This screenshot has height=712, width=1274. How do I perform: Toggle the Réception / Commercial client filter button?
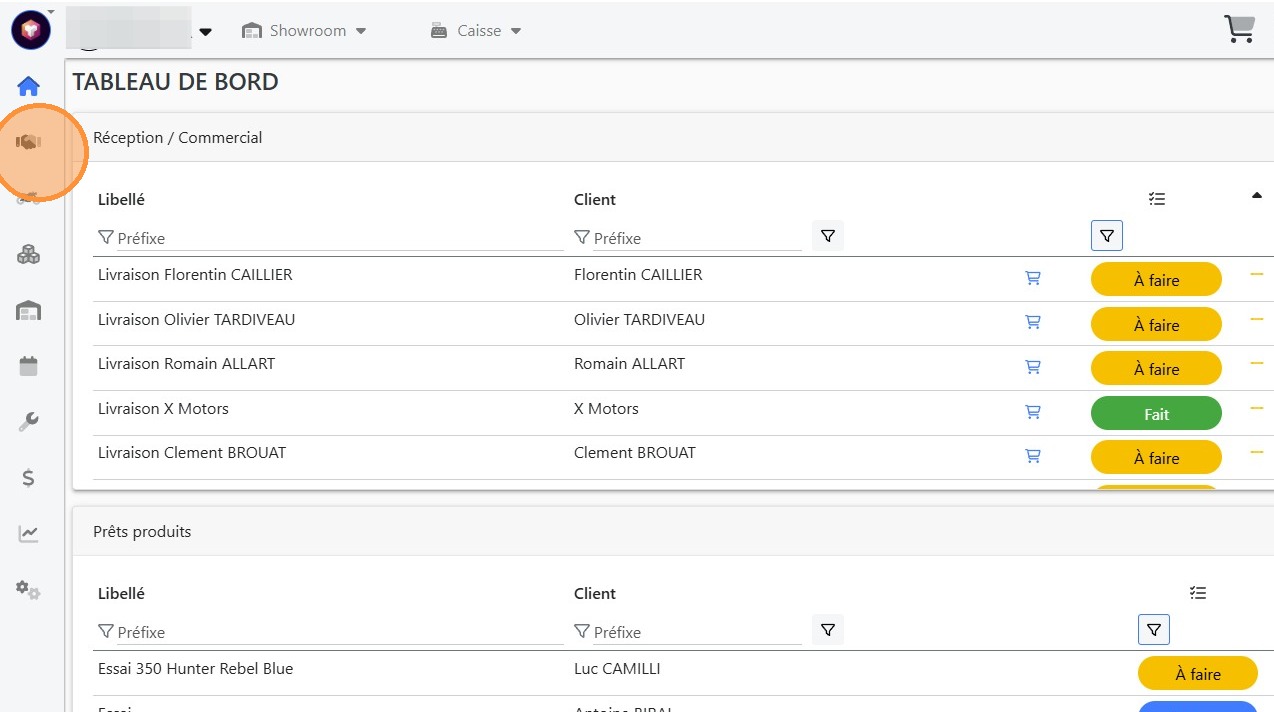pos(827,236)
